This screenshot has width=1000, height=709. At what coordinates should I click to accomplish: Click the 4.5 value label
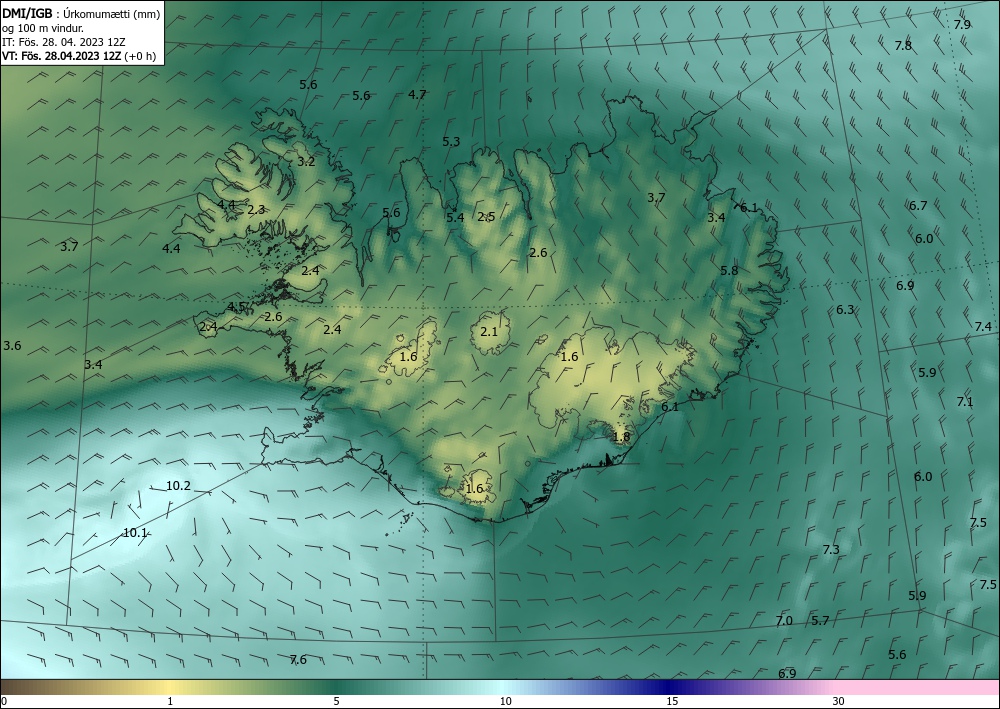coord(237,307)
